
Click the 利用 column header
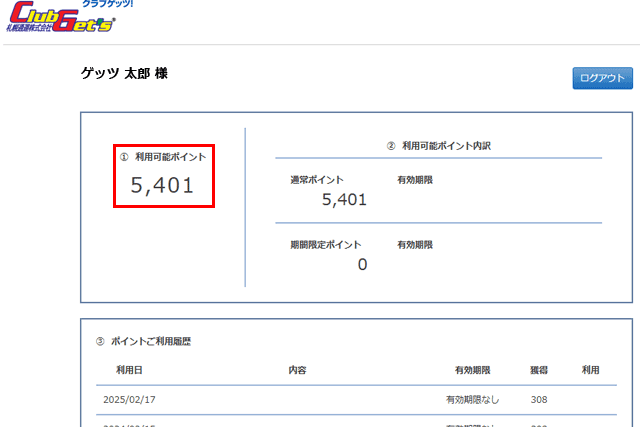590,370
